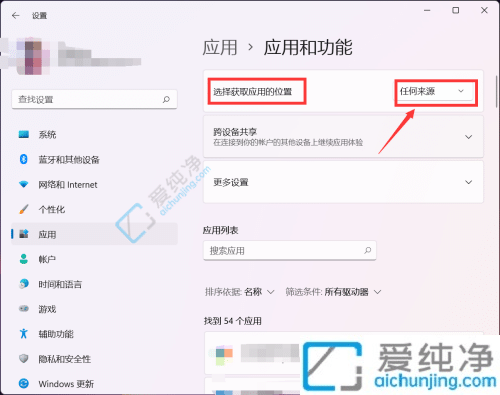Image resolution: width=500 pixels, height=395 pixels.
Task: Click the 应用 apps icon in sidebar
Action: (x=24, y=234)
